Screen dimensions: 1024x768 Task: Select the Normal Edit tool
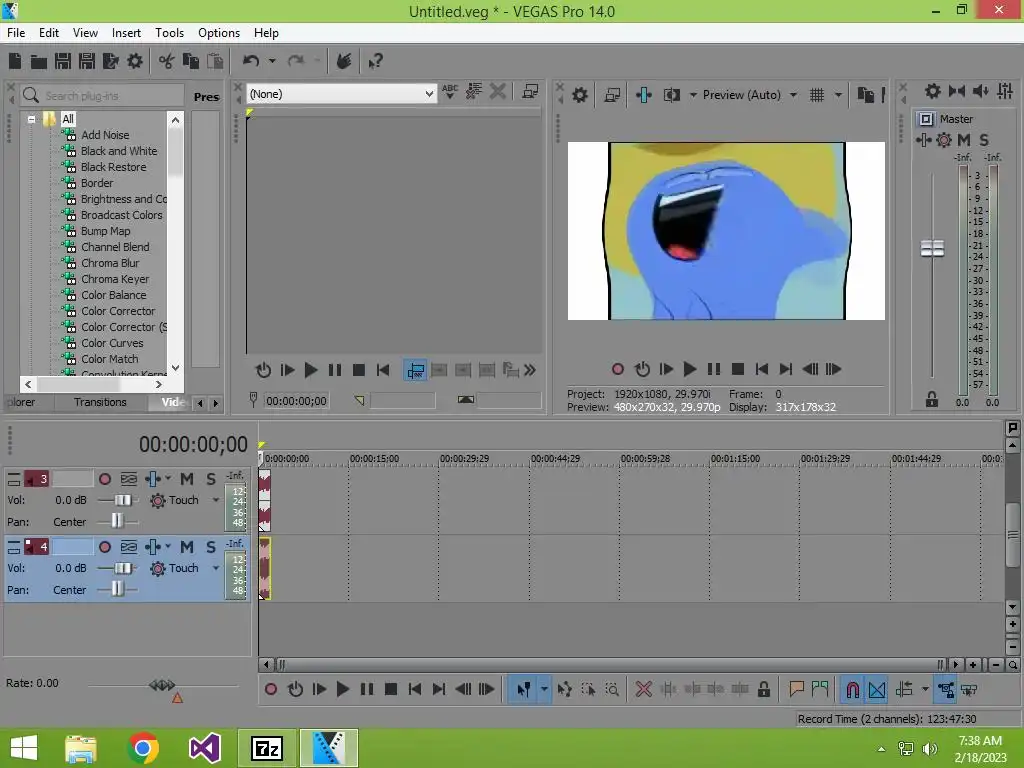523,689
